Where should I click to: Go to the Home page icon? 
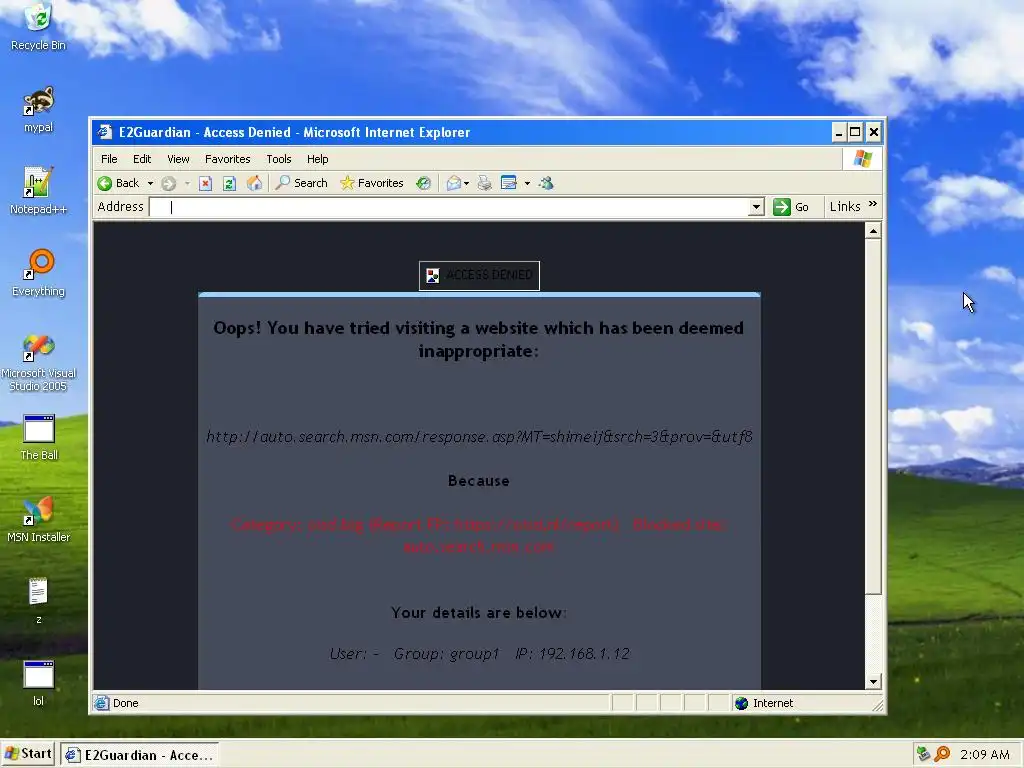254,184
